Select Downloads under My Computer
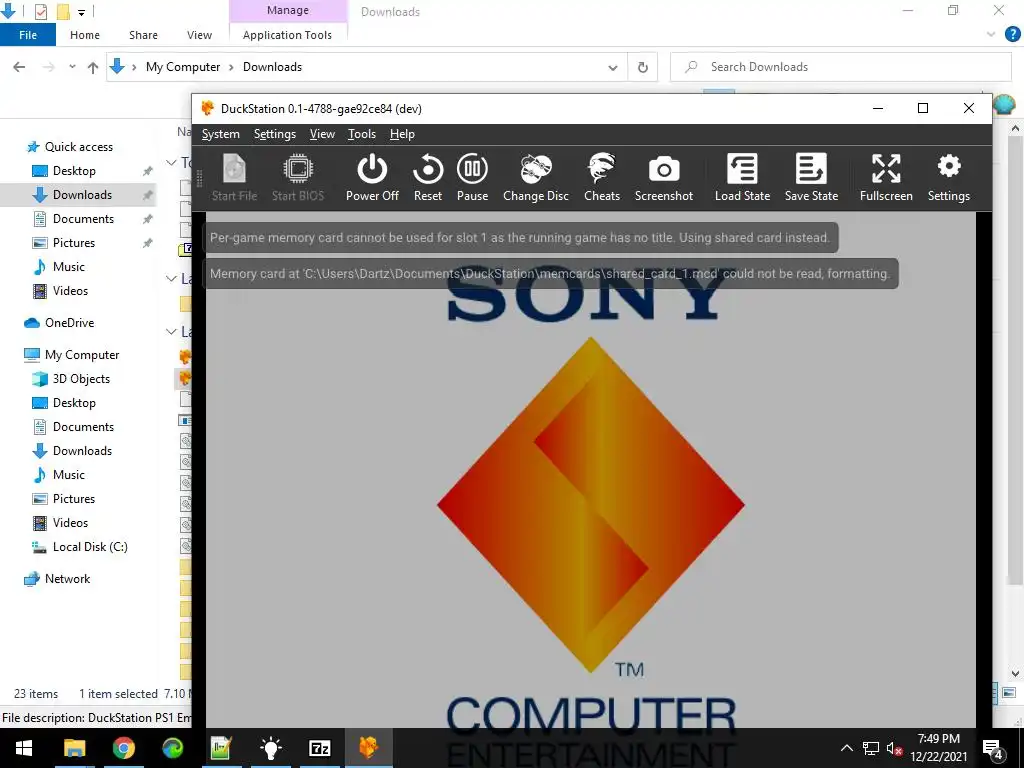The height and width of the screenshot is (768, 1024). tap(82, 451)
